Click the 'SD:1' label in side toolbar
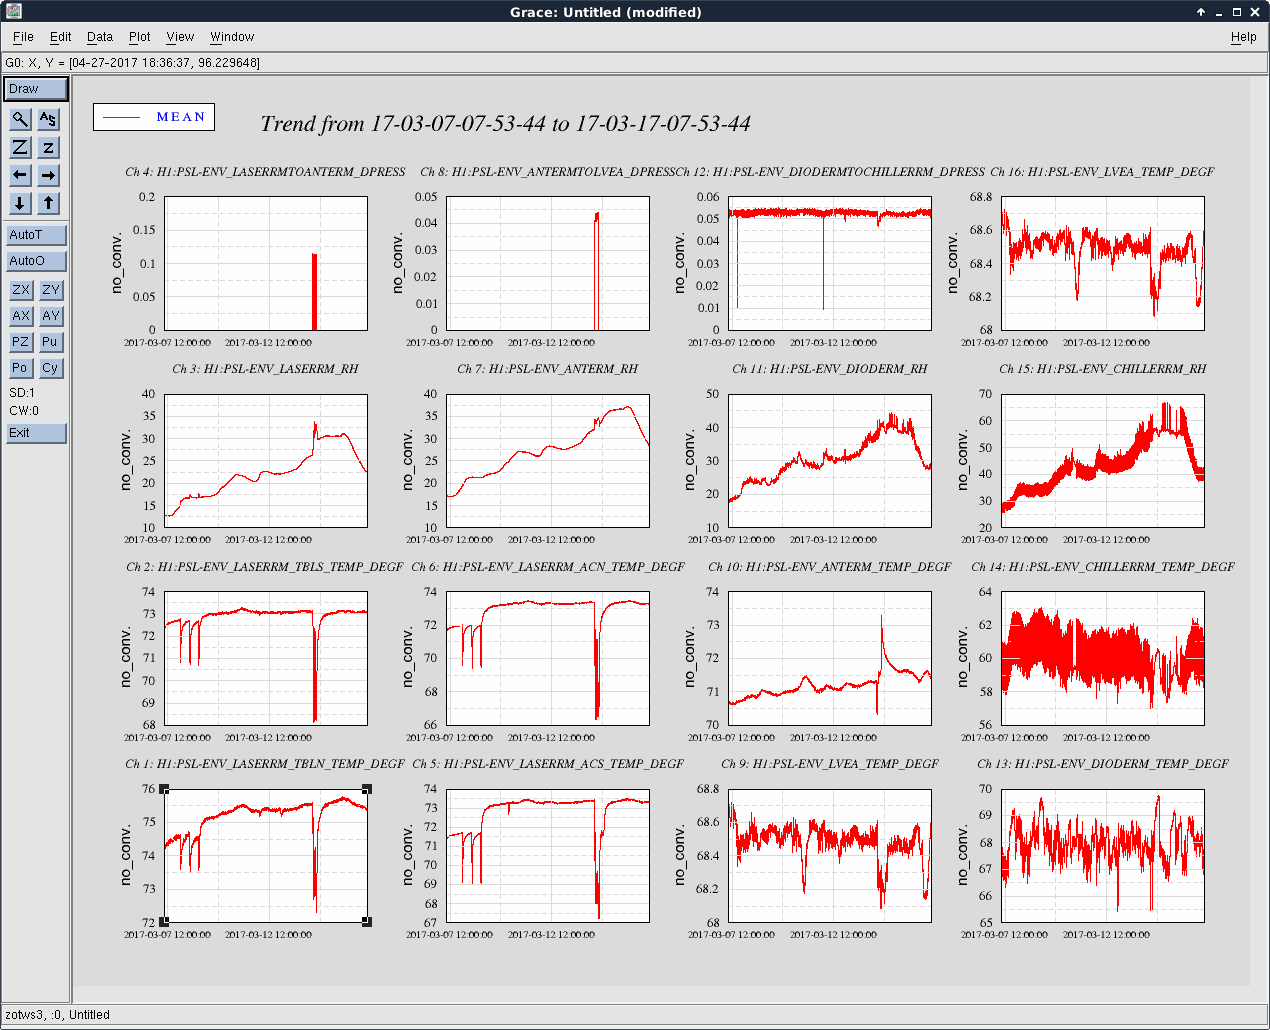Viewport: 1270px width, 1030px height. point(22,393)
